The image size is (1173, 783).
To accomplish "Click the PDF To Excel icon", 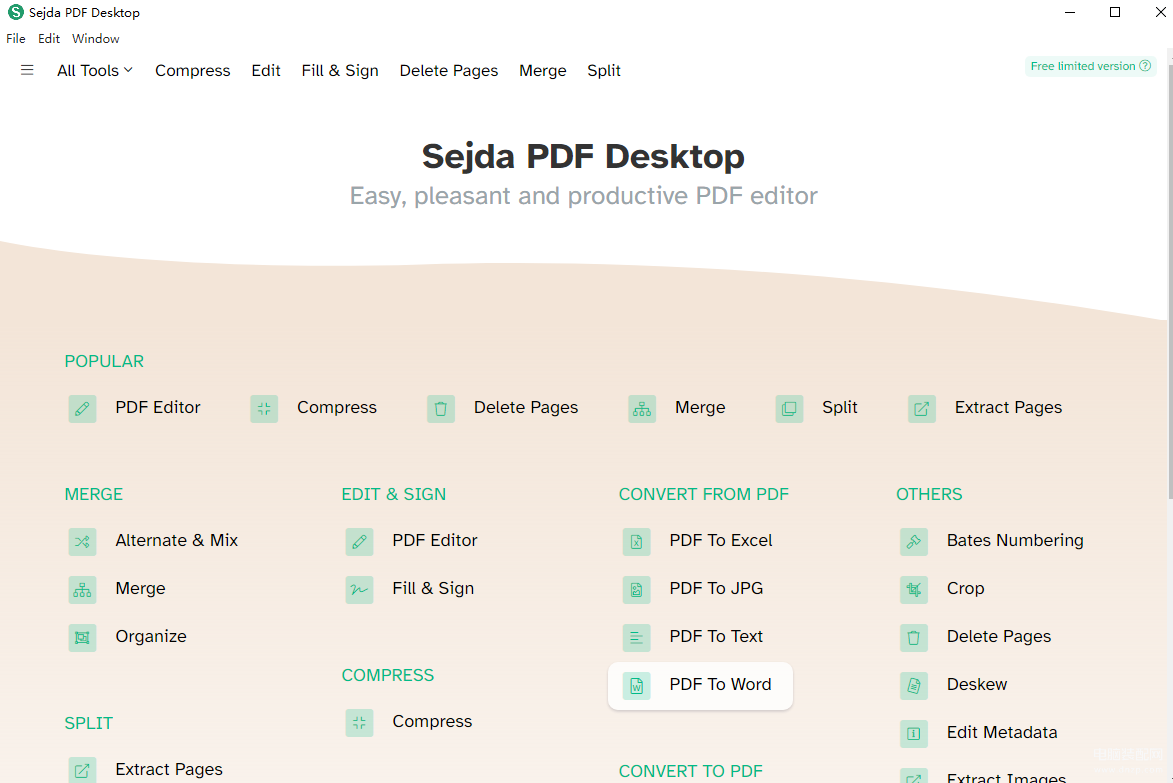I will 637,541.
